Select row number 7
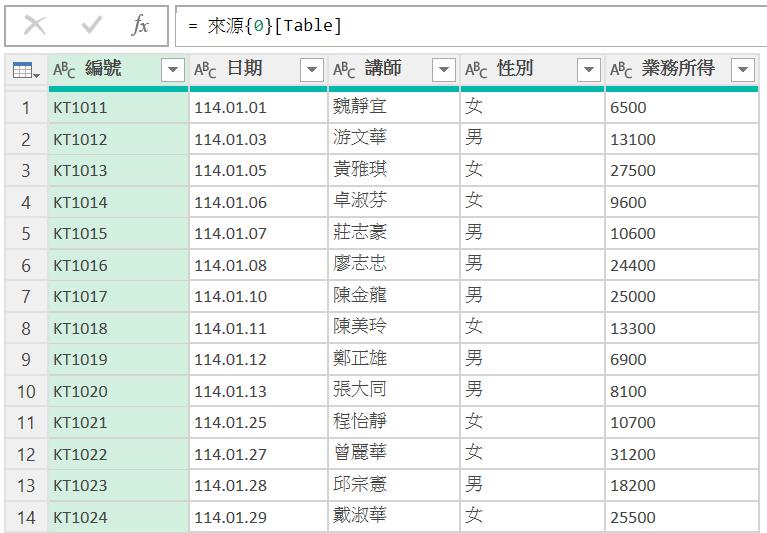The image size is (767, 533). coord(26,296)
